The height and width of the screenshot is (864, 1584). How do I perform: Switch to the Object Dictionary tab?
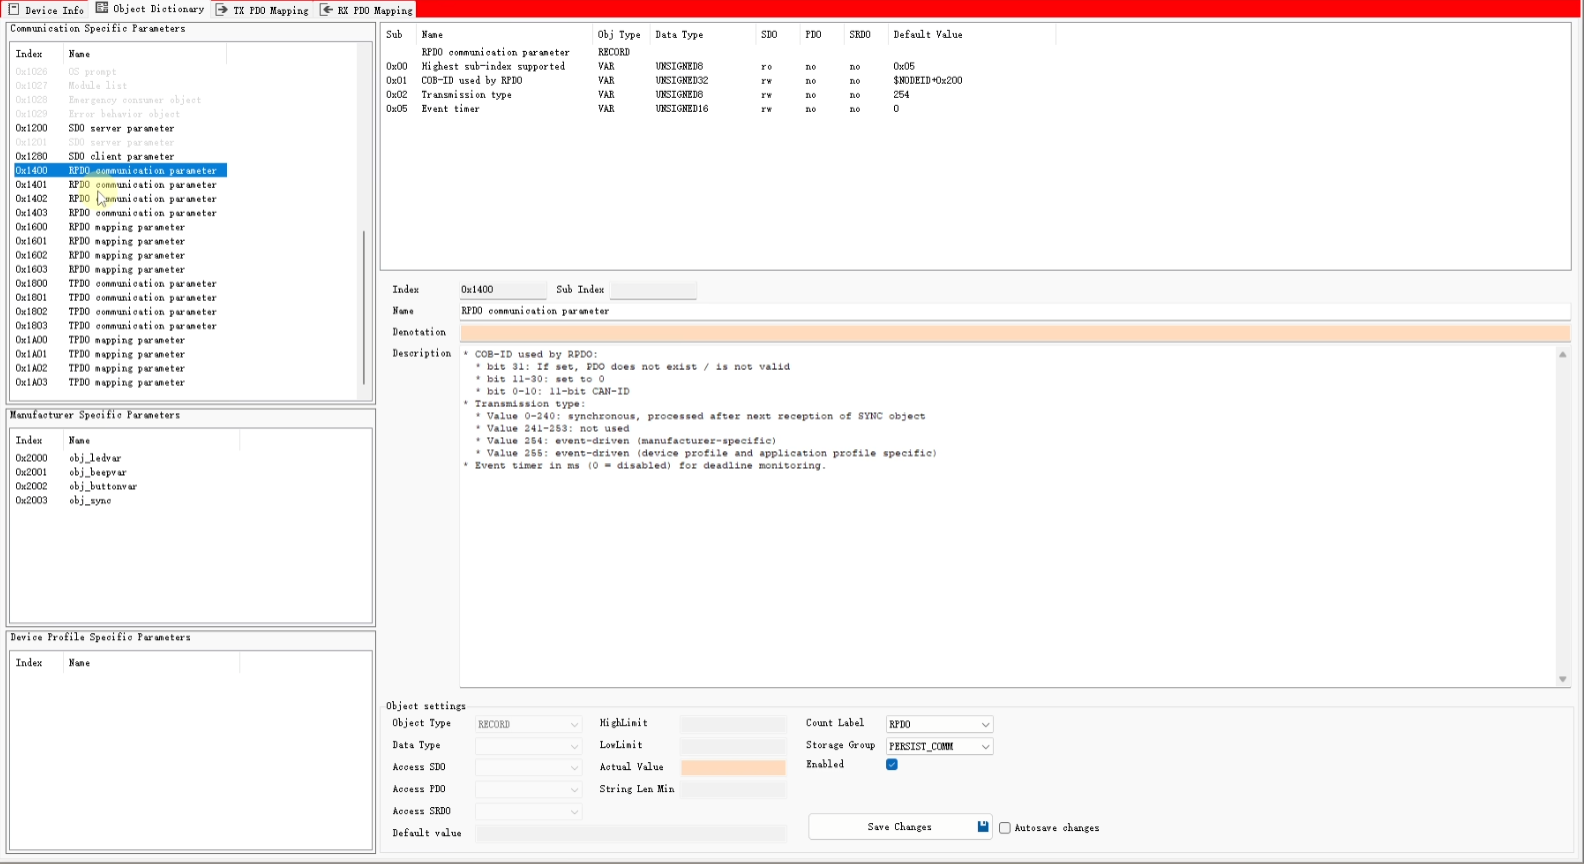(150, 9)
